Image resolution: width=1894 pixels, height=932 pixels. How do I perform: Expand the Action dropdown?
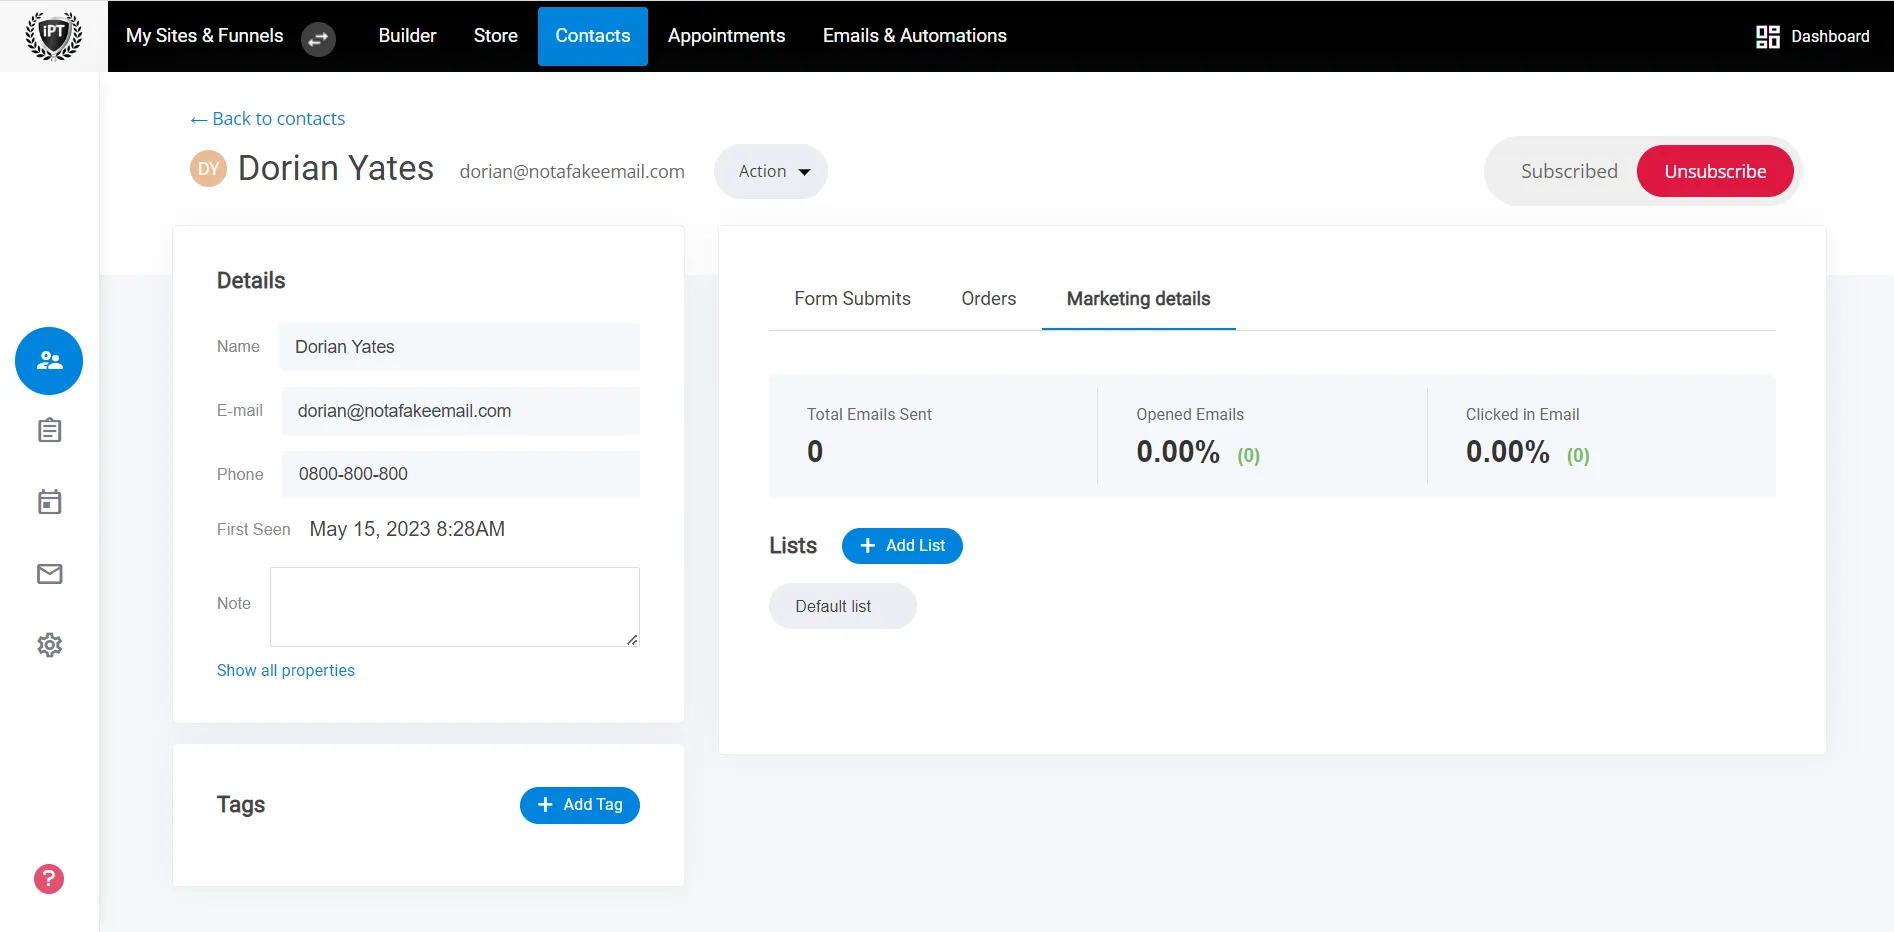click(x=771, y=172)
